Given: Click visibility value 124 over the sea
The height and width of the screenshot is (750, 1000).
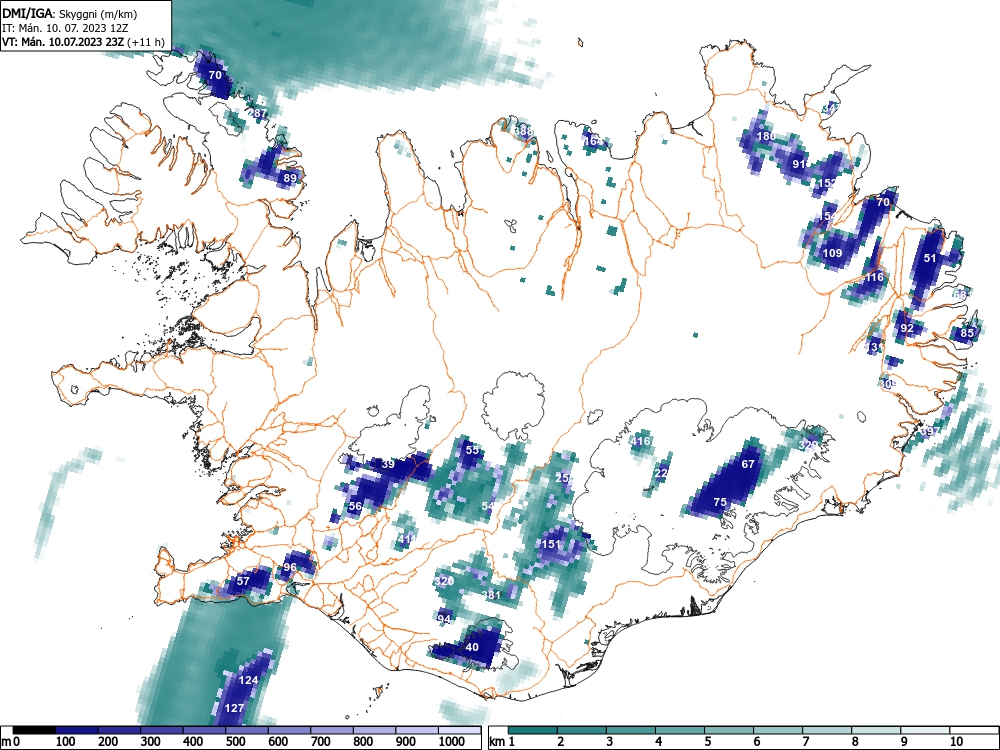Looking at the screenshot, I should pyautogui.click(x=248, y=680).
